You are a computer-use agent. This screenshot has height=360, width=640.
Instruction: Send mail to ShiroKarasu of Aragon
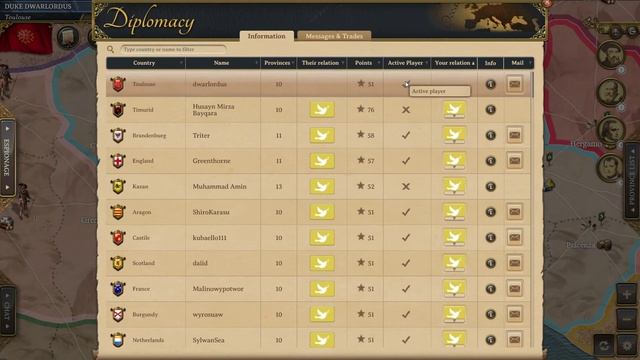[x=515, y=212]
